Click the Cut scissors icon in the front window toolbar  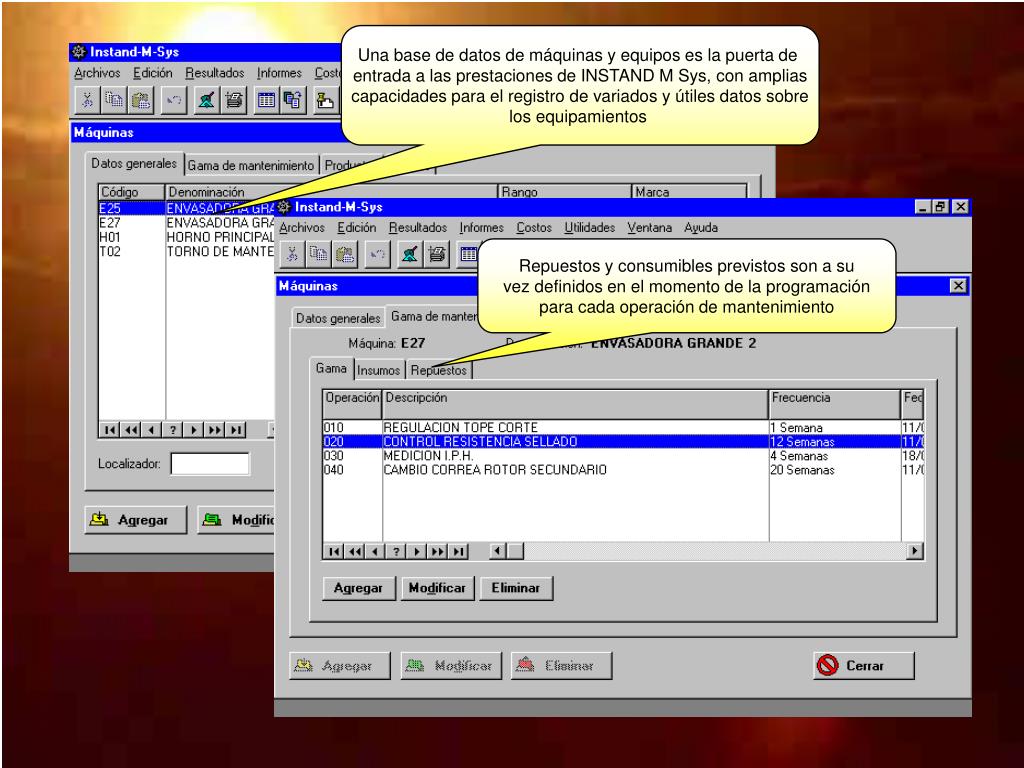pyautogui.click(x=292, y=254)
